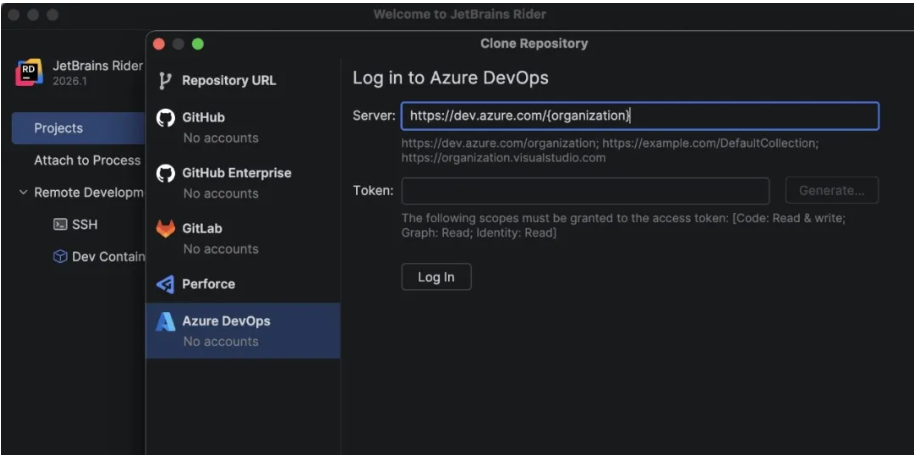Select Attach to Process item
This screenshot has width=920, height=459.
pyautogui.click(x=87, y=160)
